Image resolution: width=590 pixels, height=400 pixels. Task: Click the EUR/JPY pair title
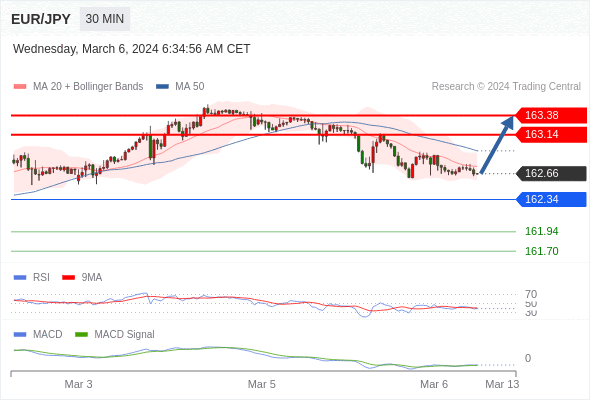pos(41,19)
